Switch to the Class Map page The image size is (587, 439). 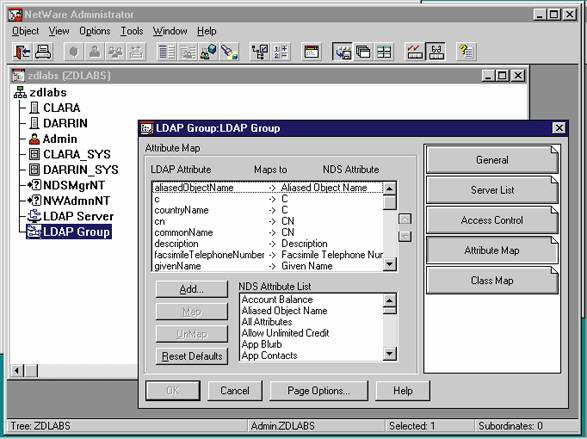pyautogui.click(x=492, y=280)
